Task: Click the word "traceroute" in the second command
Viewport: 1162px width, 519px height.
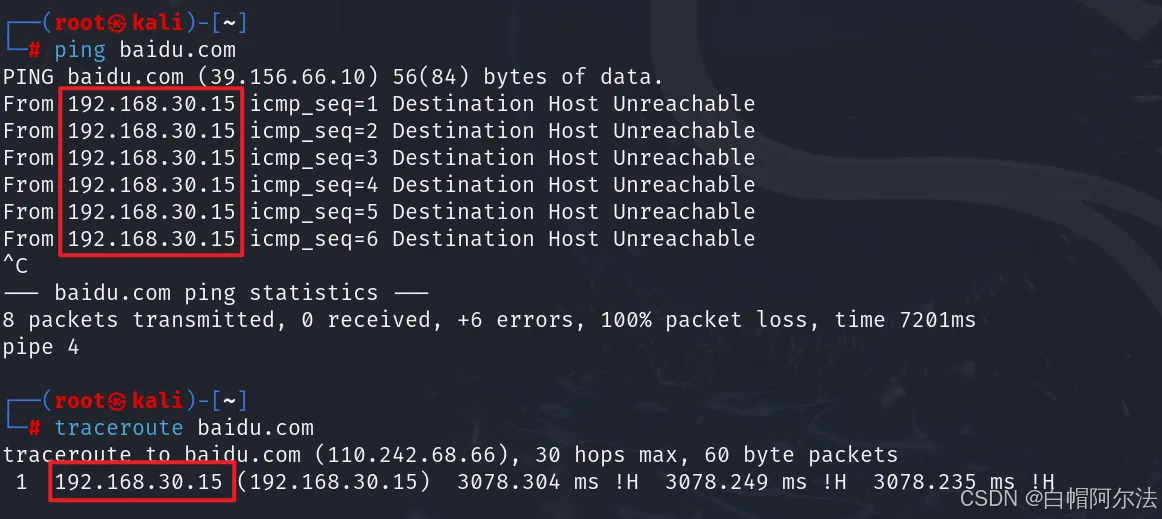Action: click(119, 428)
